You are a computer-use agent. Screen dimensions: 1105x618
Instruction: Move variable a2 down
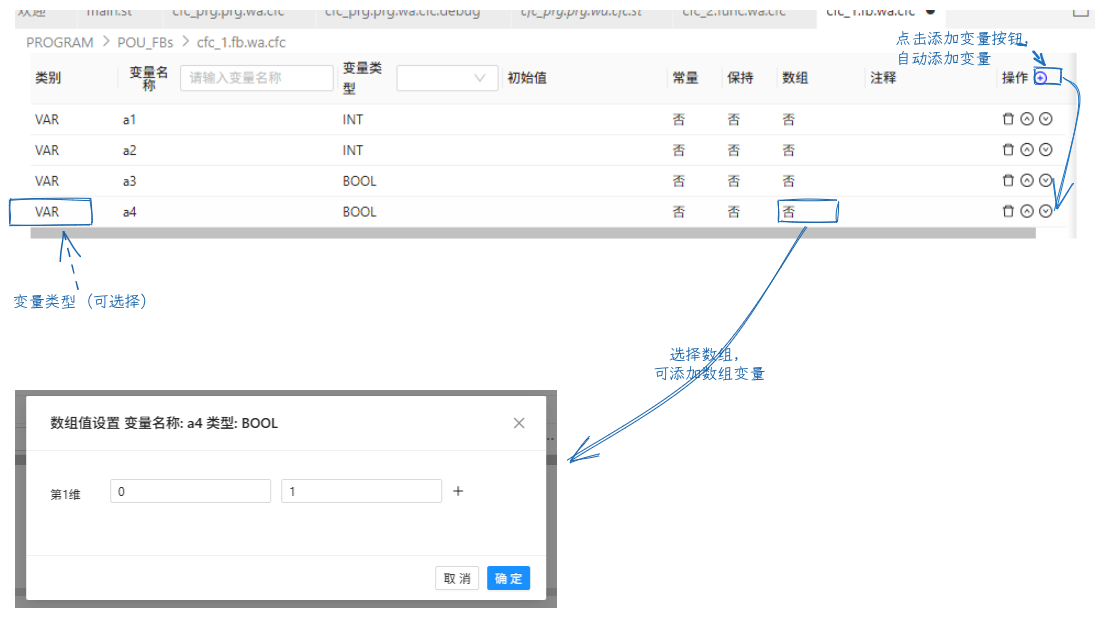coord(1046,149)
